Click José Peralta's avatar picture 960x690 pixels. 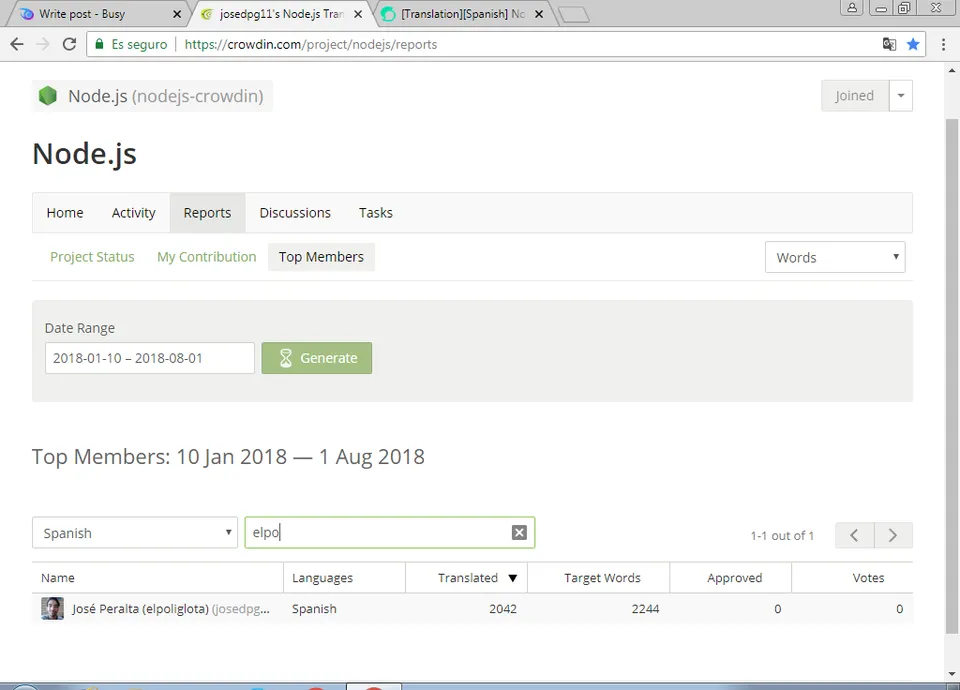pos(53,609)
